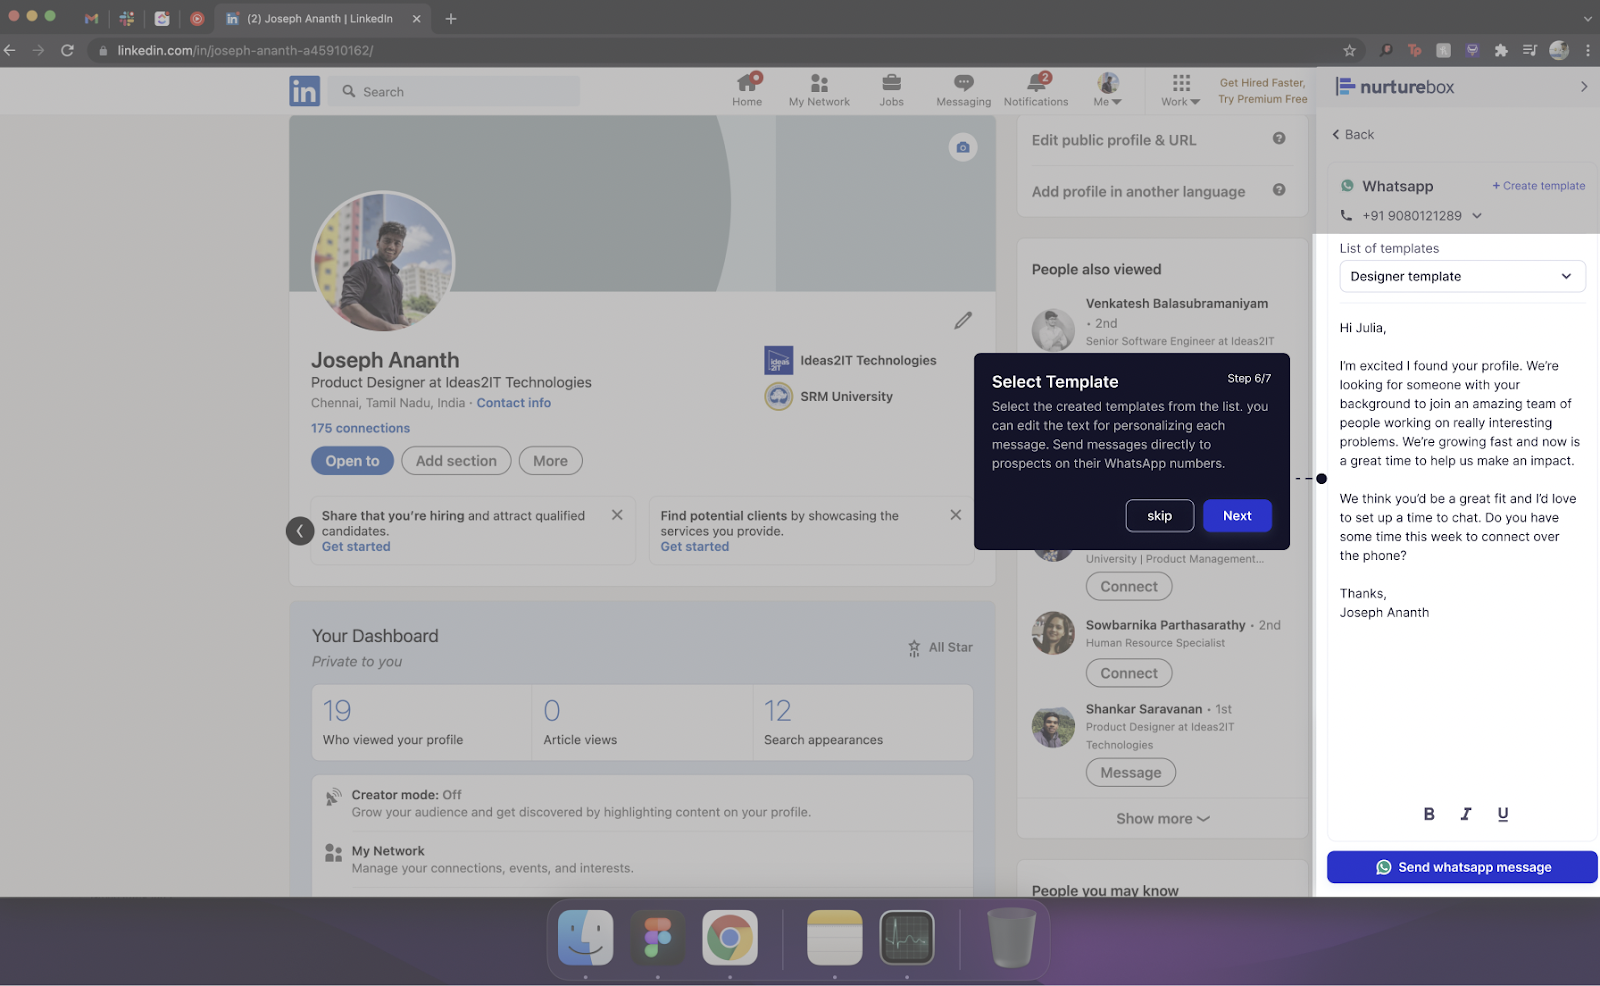The height and width of the screenshot is (986, 1600).
Task: Click the All Star profile level indicator
Action: [x=940, y=648]
